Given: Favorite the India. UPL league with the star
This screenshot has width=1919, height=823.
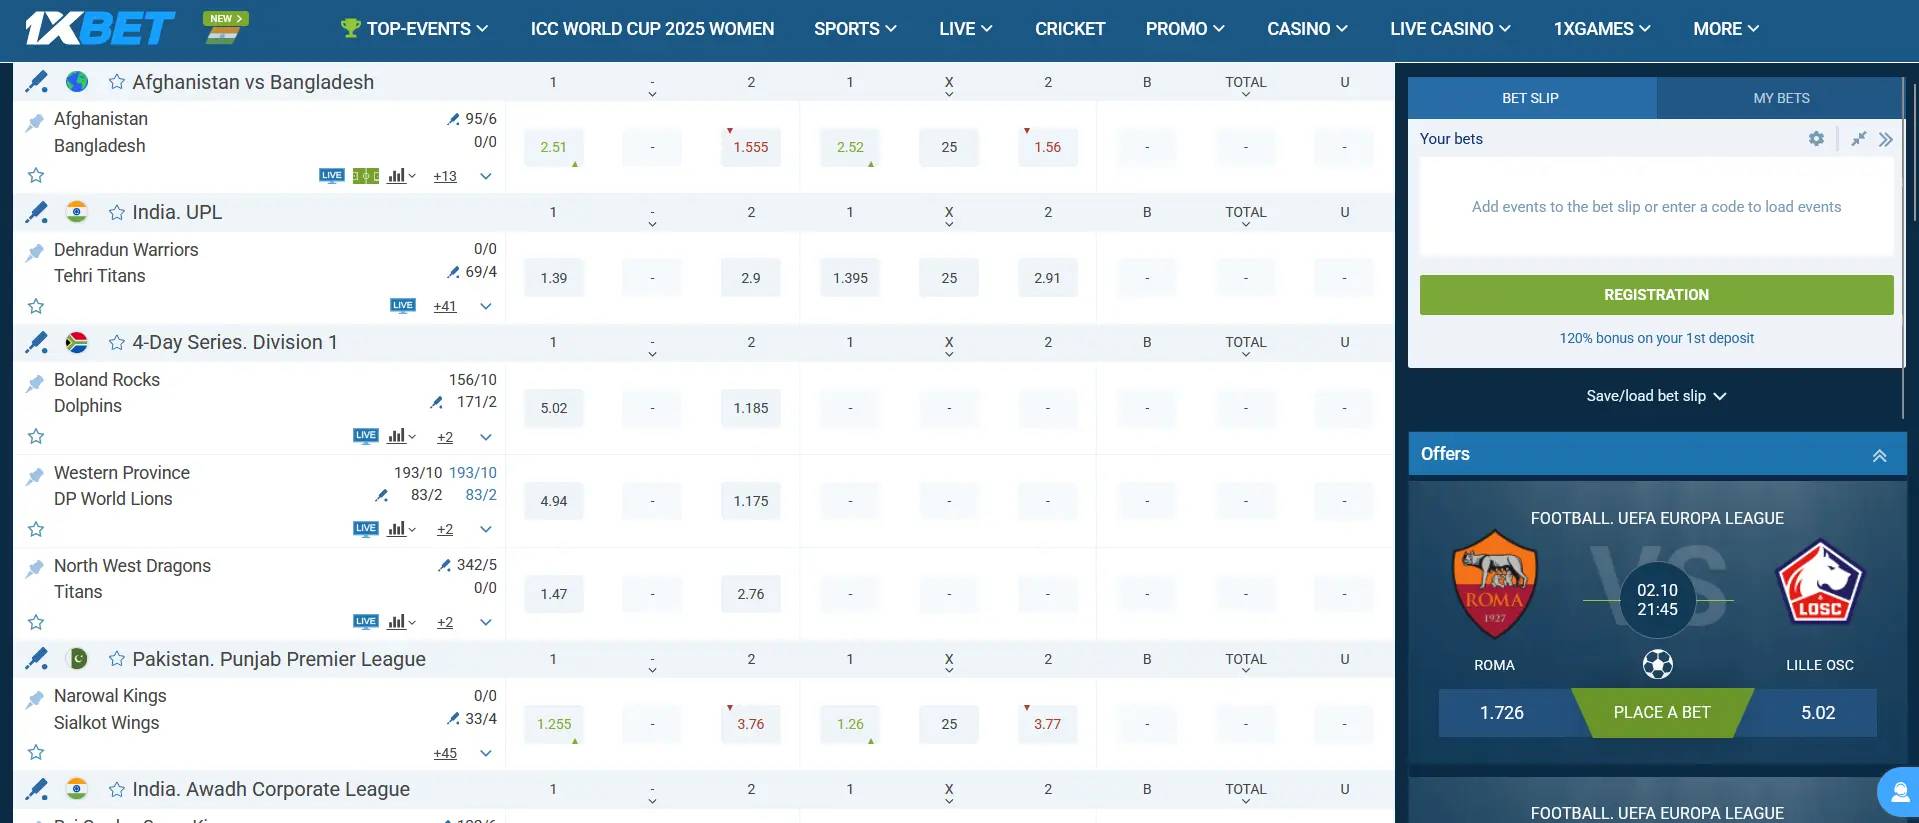Looking at the screenshot, I should tap(117, 212).
